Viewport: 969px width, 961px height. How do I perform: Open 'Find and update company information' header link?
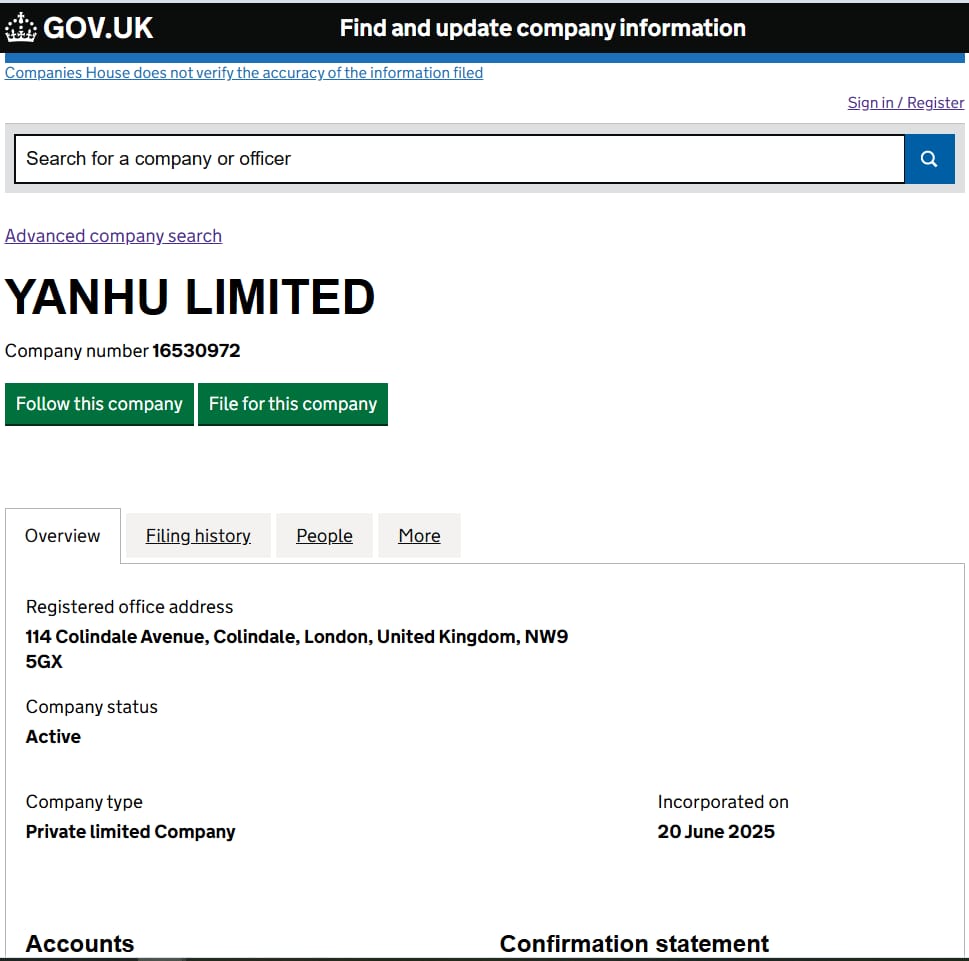[542, 28]
